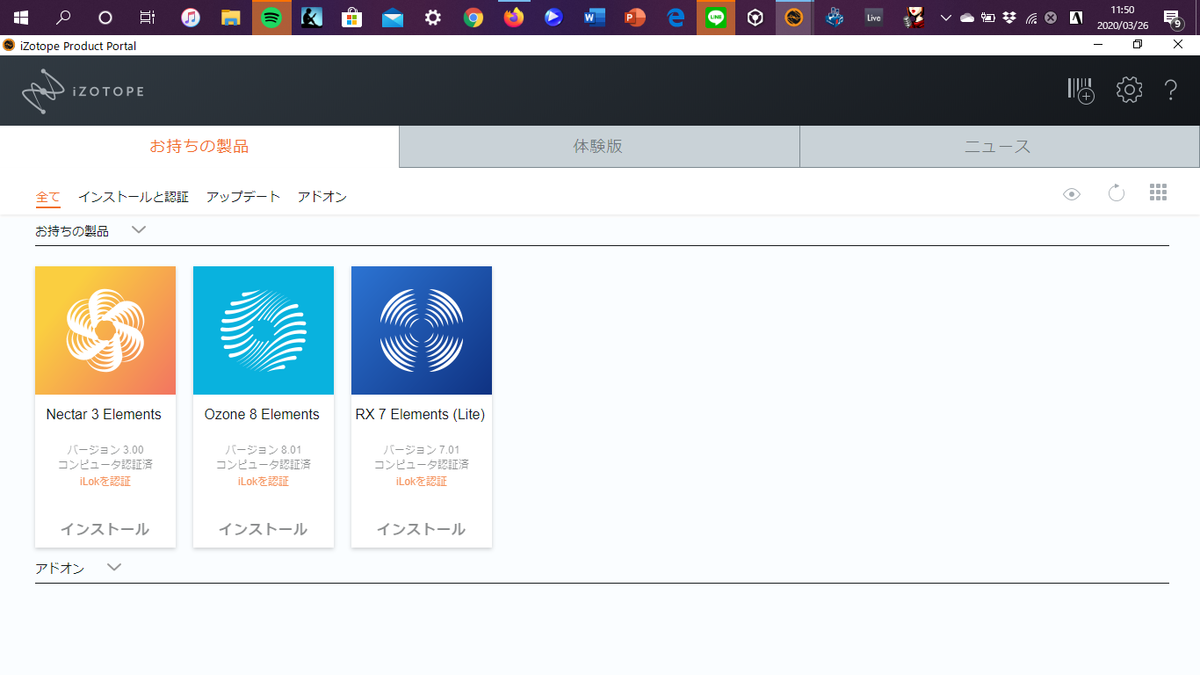
Task: Click iLokを認証 under Nectar 3 Elements
Action: pos(105,481)
